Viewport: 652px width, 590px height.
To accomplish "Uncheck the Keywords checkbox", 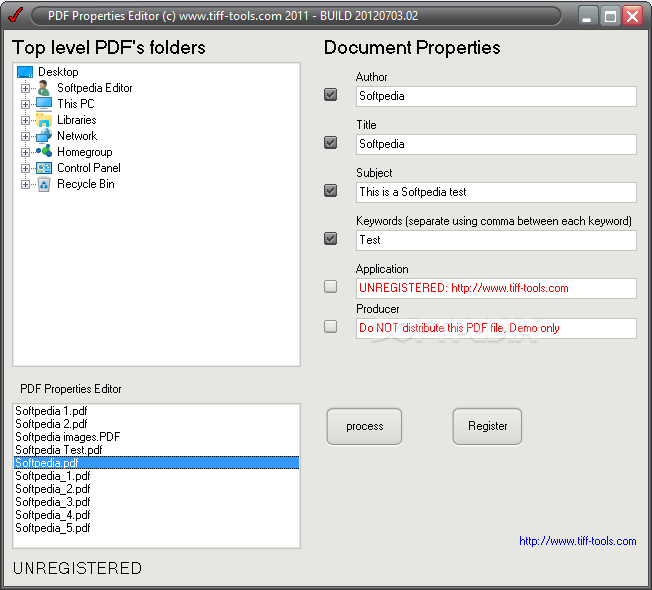I will point(331,239).
